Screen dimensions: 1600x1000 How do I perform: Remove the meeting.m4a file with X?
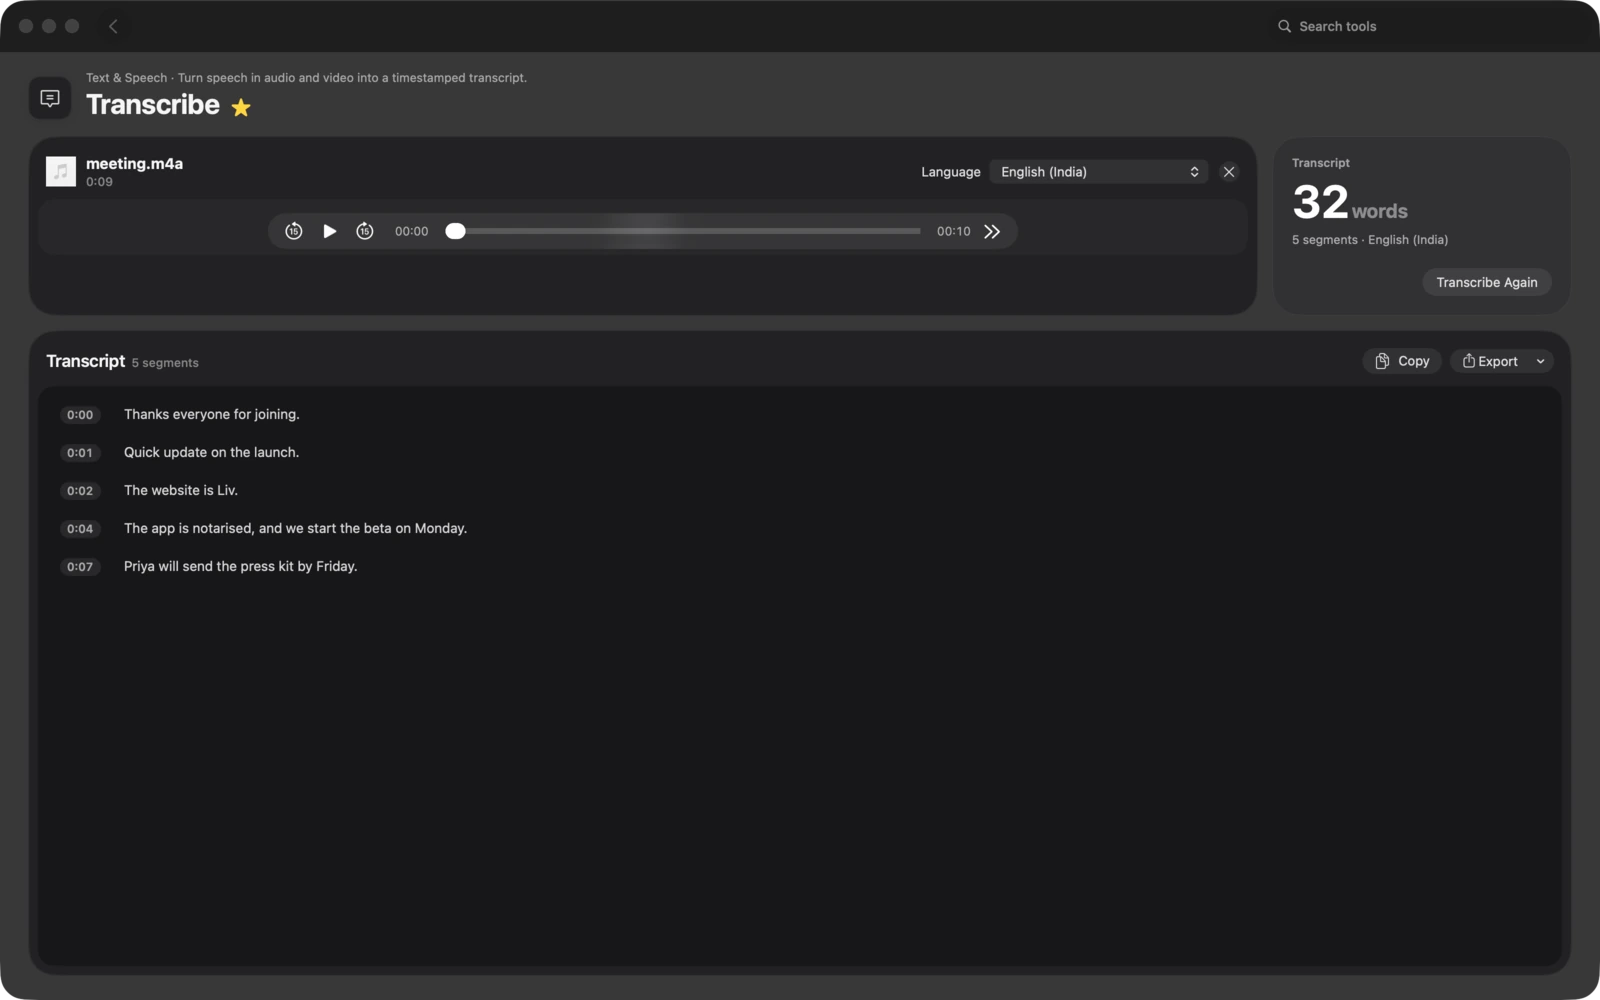(1229, 172)
